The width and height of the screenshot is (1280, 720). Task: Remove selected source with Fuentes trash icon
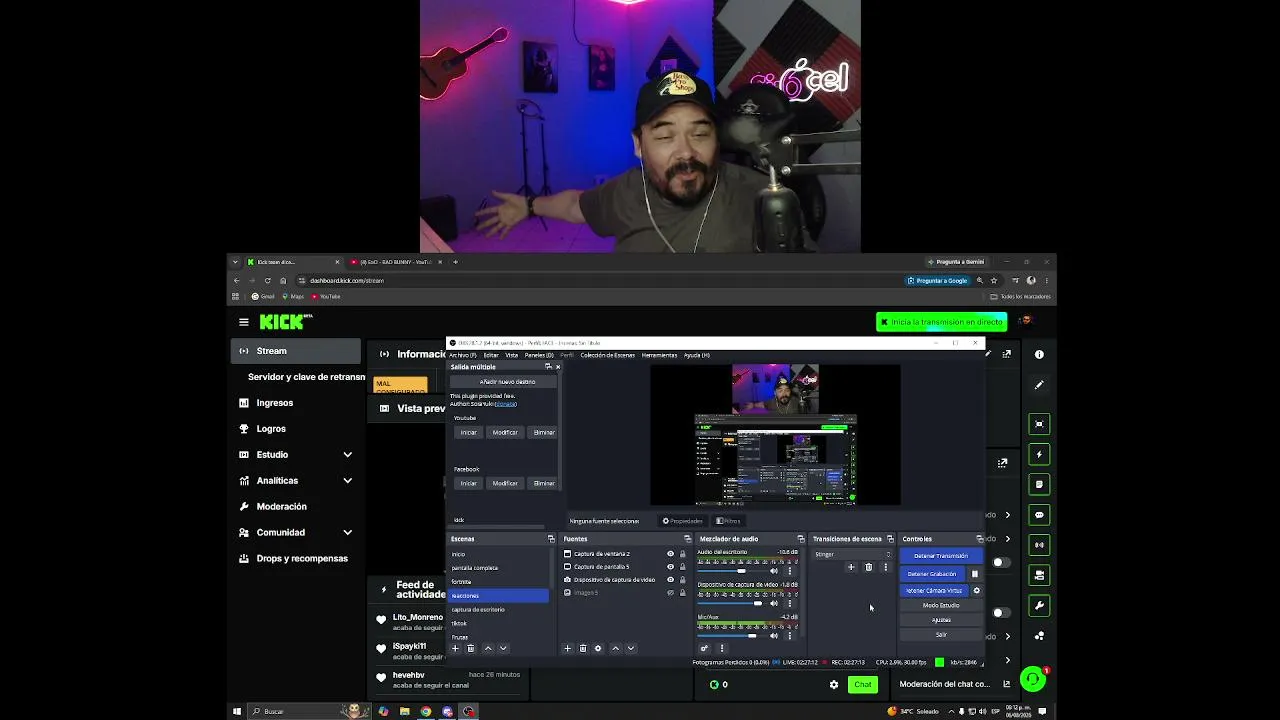coord(583,648)
